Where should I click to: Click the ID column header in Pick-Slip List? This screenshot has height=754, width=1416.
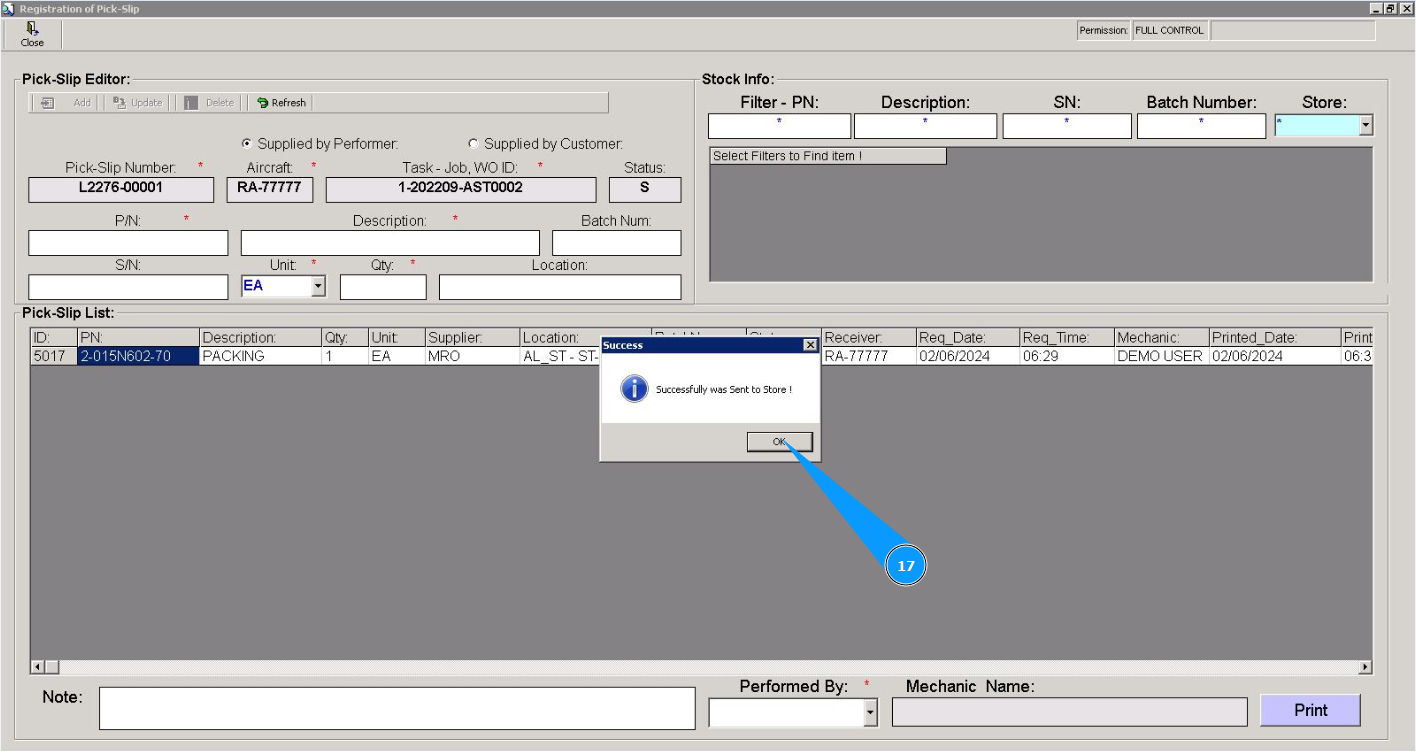(54, 338)
